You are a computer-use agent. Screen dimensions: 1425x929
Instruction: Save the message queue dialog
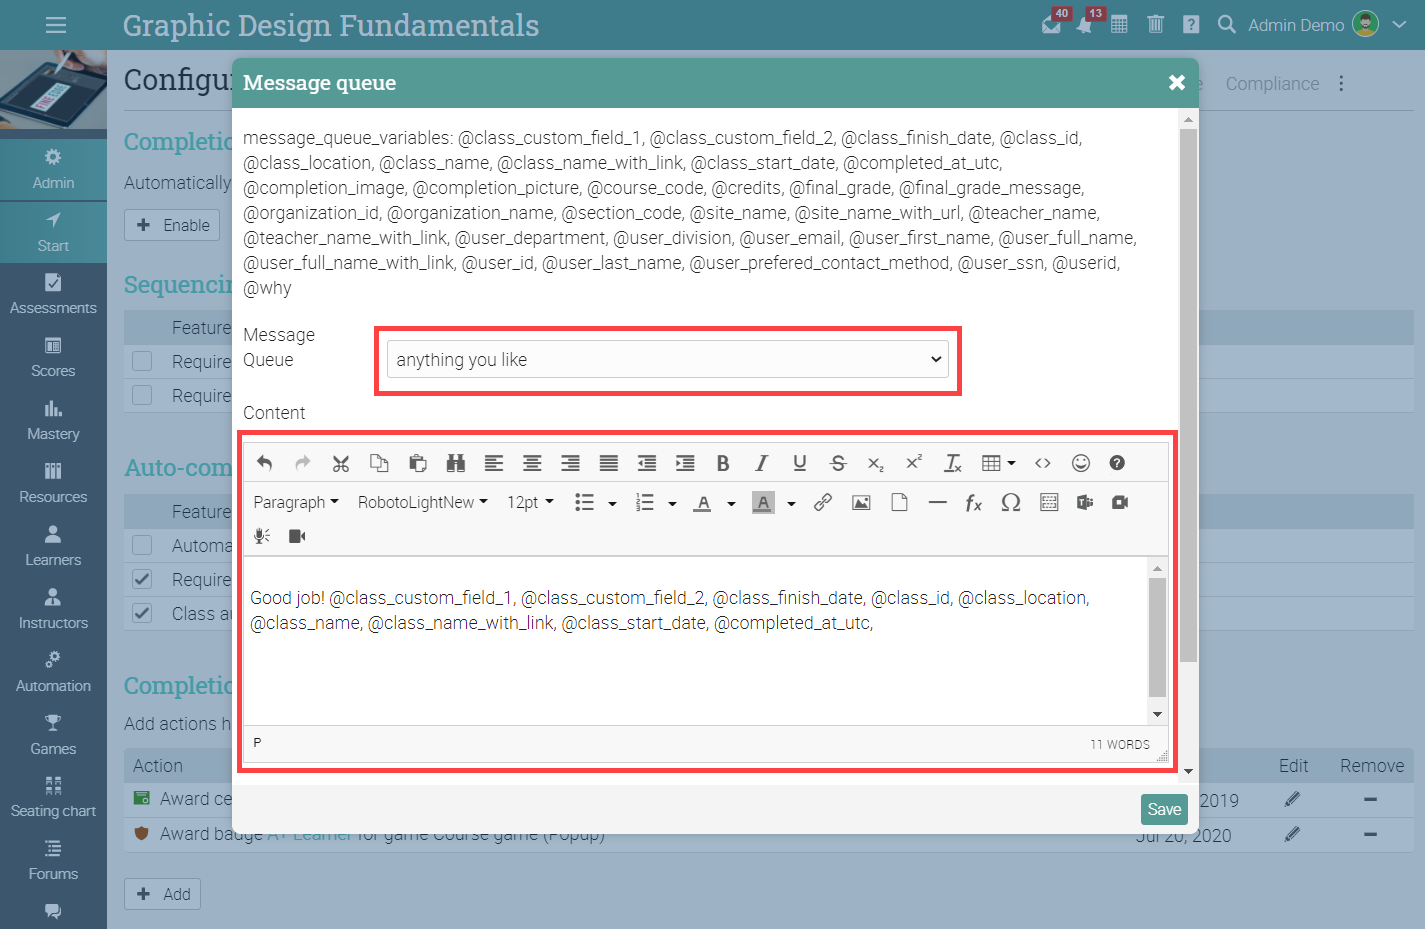click(x=1164, y=809)
